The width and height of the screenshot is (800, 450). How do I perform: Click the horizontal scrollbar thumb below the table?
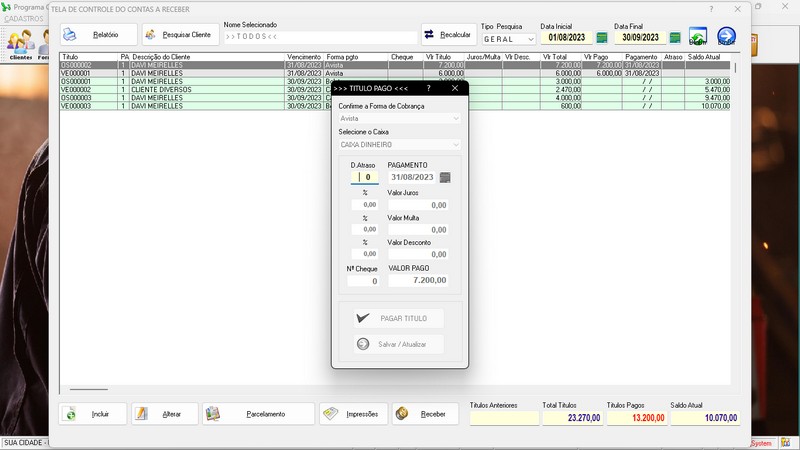89,389
